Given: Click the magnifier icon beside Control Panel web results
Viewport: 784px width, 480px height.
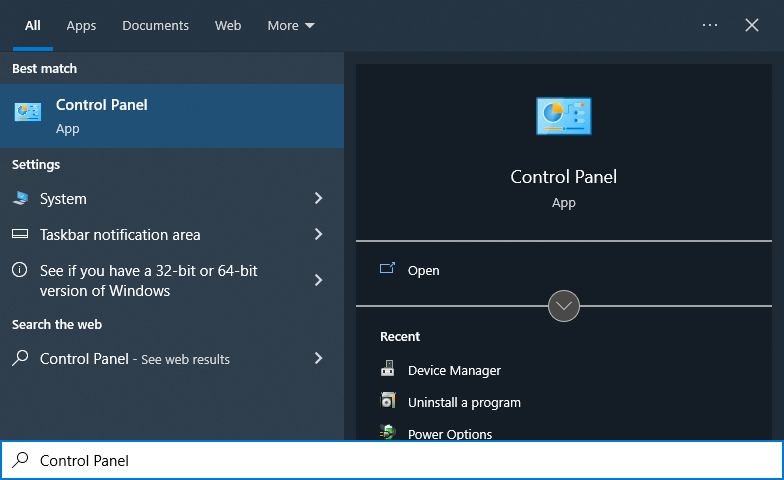Looking at the screenshot, I should 20,358.
